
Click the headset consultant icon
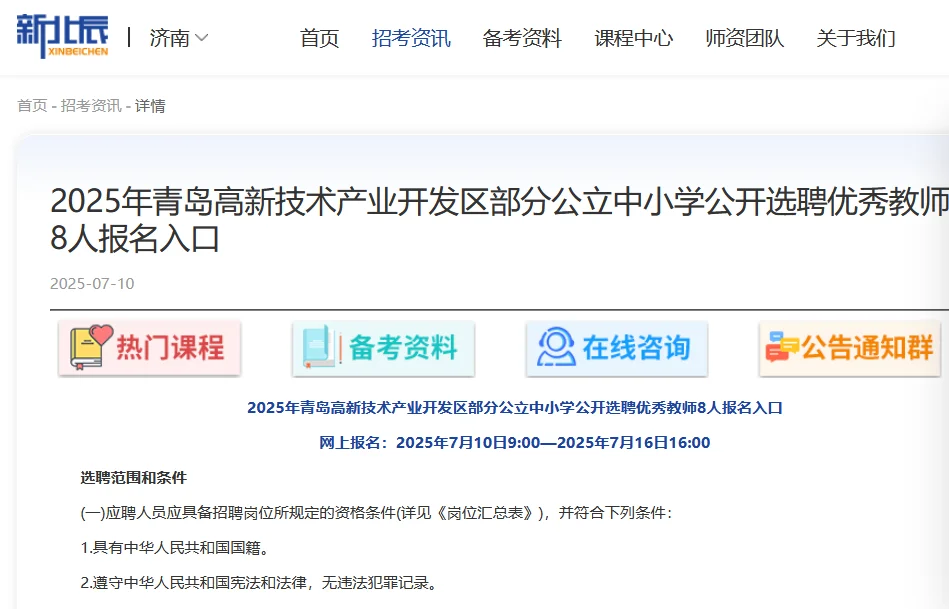click(x=556, y=347)
